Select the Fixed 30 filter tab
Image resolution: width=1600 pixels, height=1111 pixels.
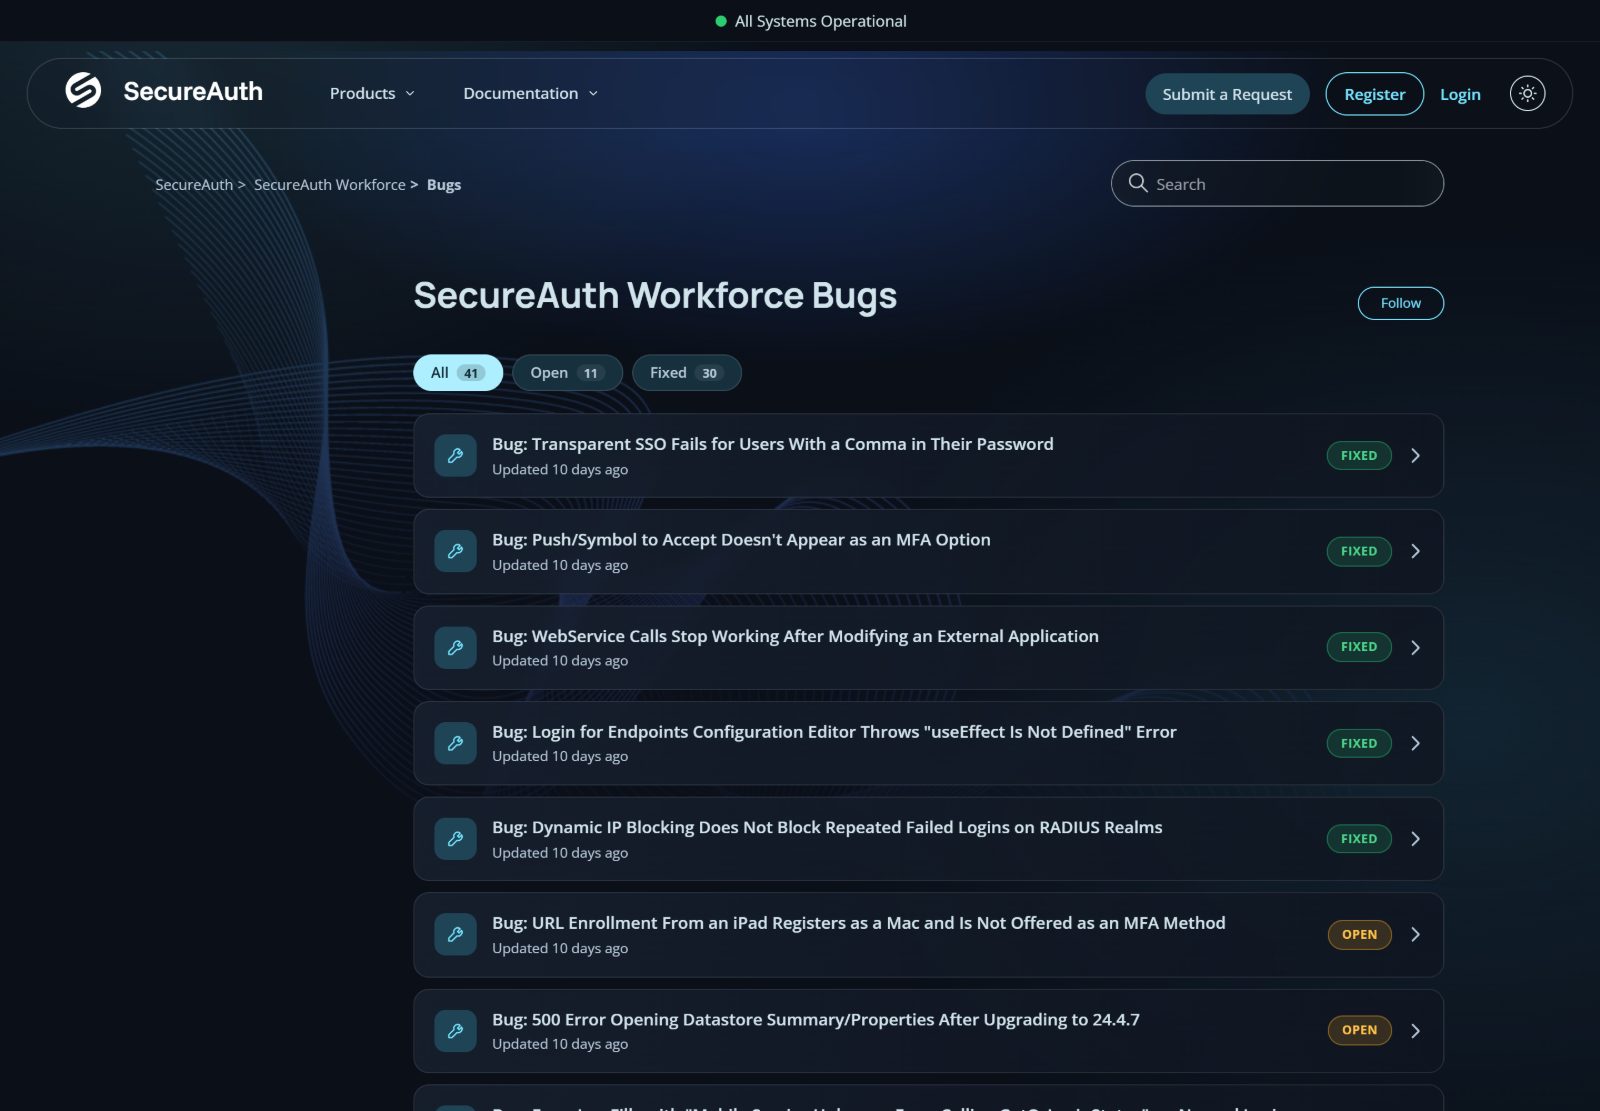click(686, 373)
